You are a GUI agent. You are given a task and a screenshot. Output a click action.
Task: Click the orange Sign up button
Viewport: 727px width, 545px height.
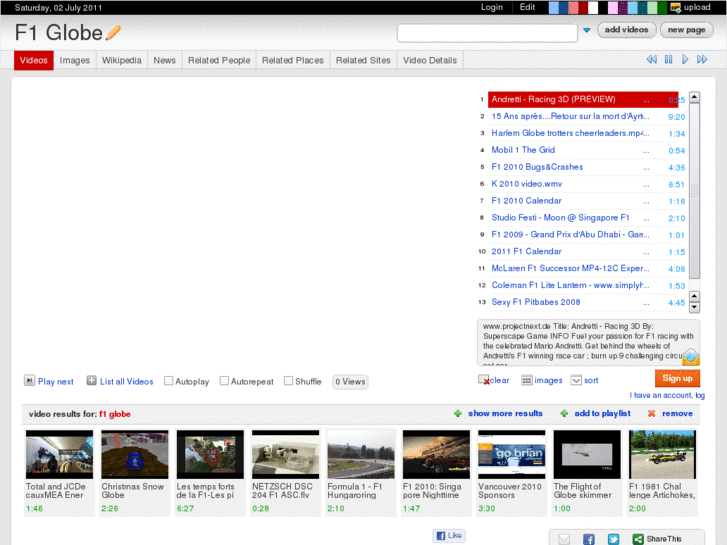click(x=677, y=378)
